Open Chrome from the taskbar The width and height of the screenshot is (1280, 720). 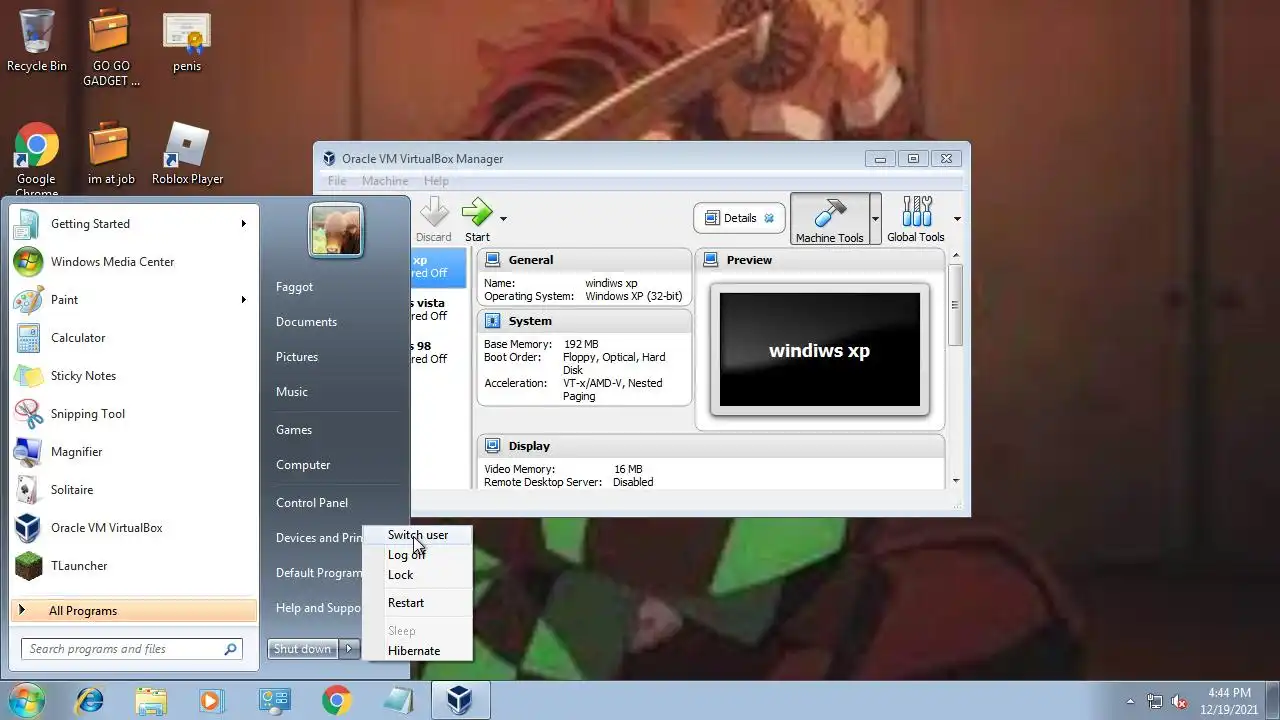[x=336, y=700]
